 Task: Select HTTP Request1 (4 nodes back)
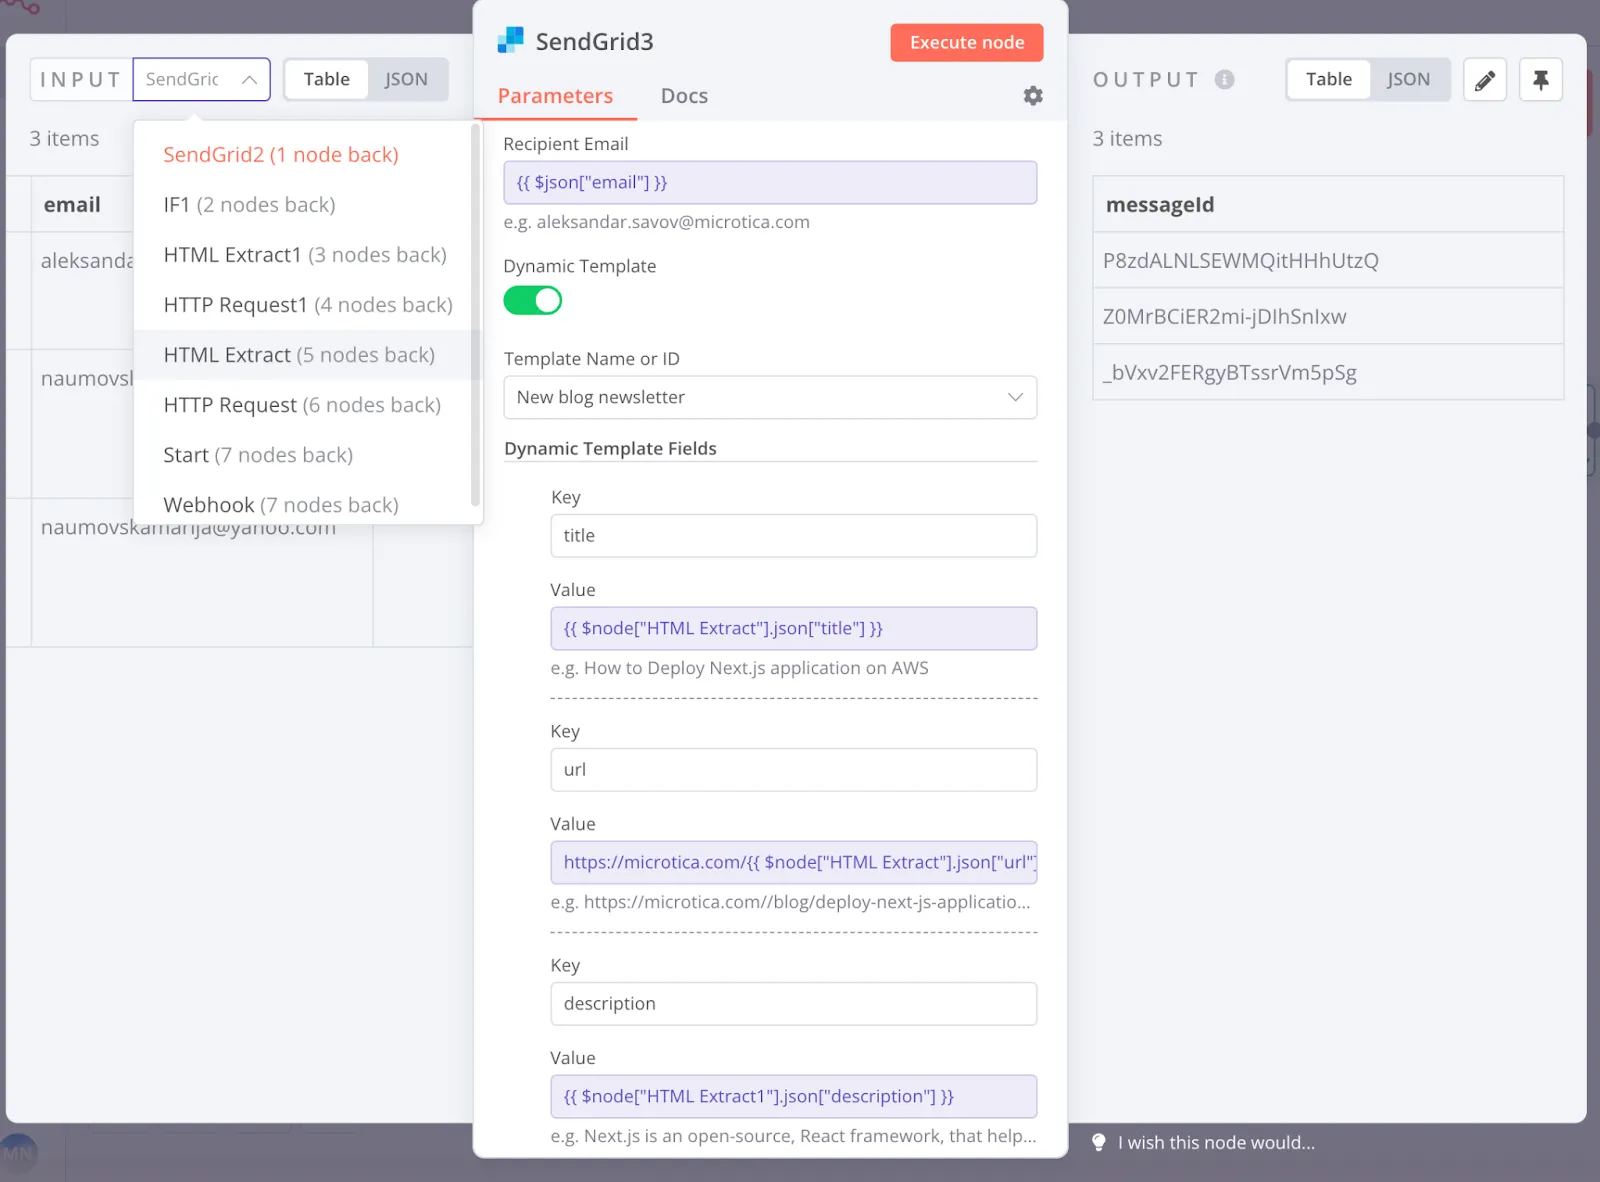click(x=308, y=305)
